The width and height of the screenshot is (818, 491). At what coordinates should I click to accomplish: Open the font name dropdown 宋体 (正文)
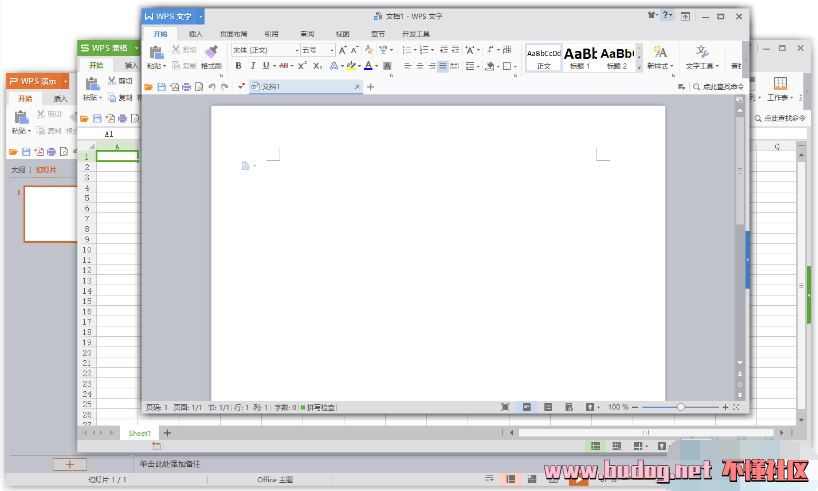click(x=265, y=49)
